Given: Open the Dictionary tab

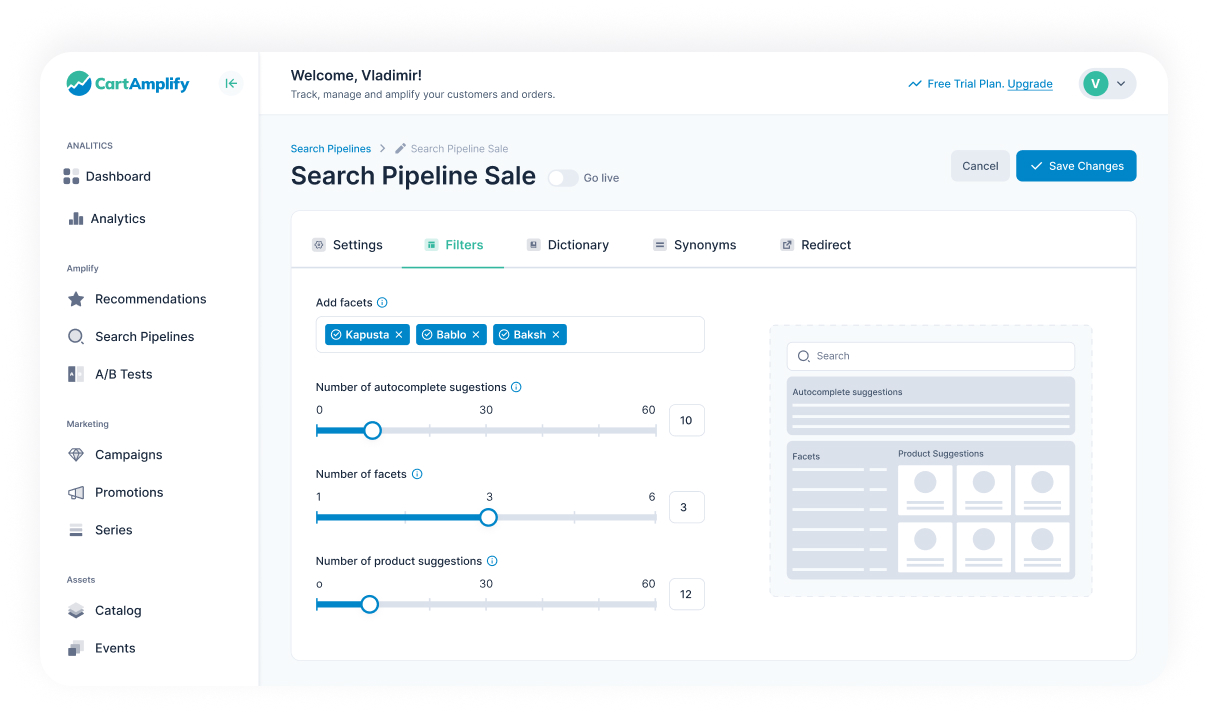Looking at the screenshot, I should pos(568,245).
